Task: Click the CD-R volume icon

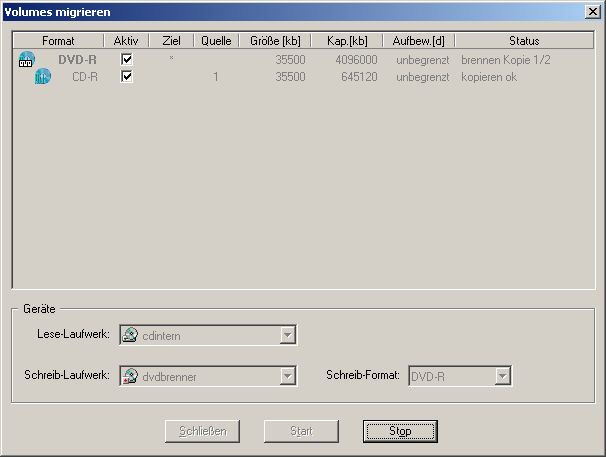Action: click(x=42, y=77)
